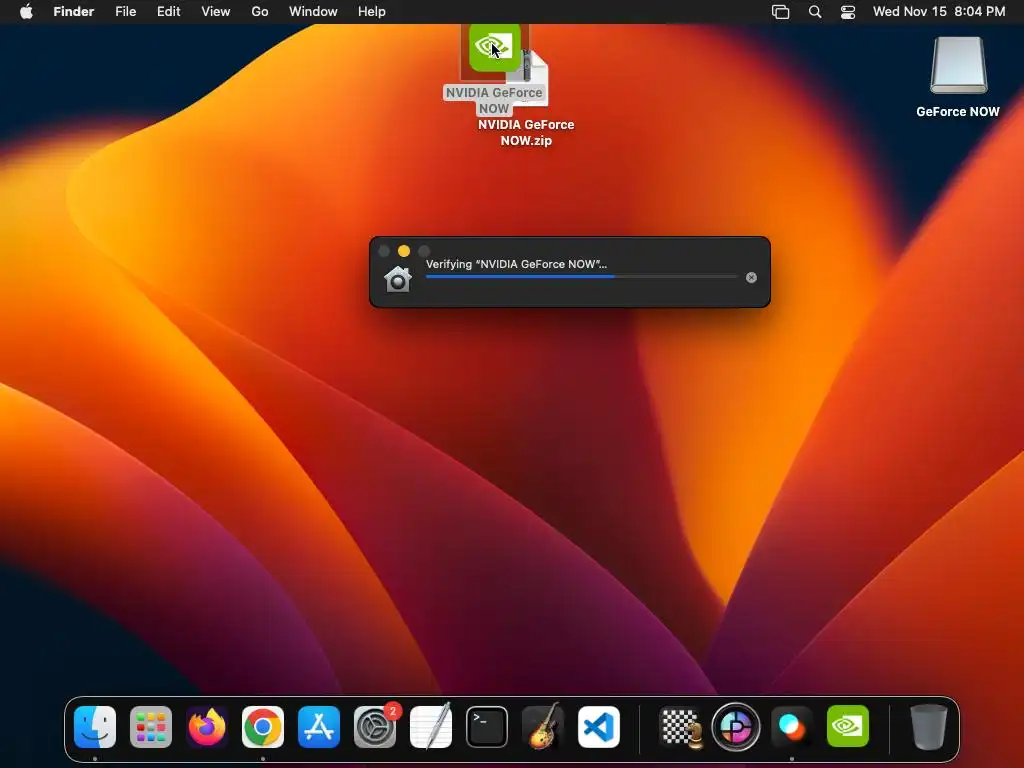Screen dimensions: 1024x768
Task: Open the File menu
Action: (x=125, y=12)
